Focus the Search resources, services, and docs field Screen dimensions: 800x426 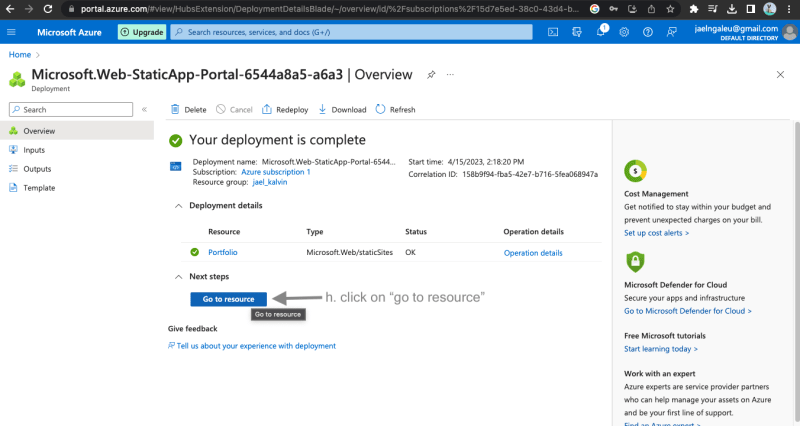351,32
